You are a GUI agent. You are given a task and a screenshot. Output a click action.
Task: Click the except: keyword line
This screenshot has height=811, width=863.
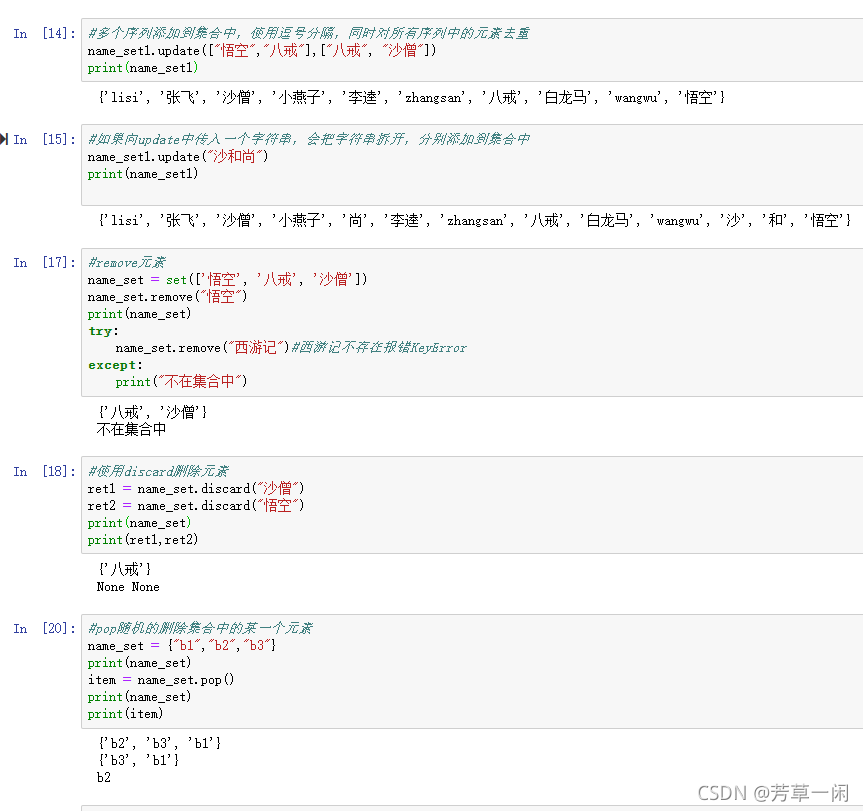point(116,365)
